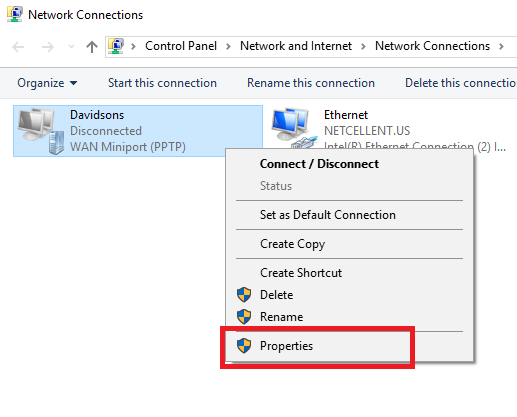Go up one folder level
Screen dimensions: 517x417
[92, 47]
